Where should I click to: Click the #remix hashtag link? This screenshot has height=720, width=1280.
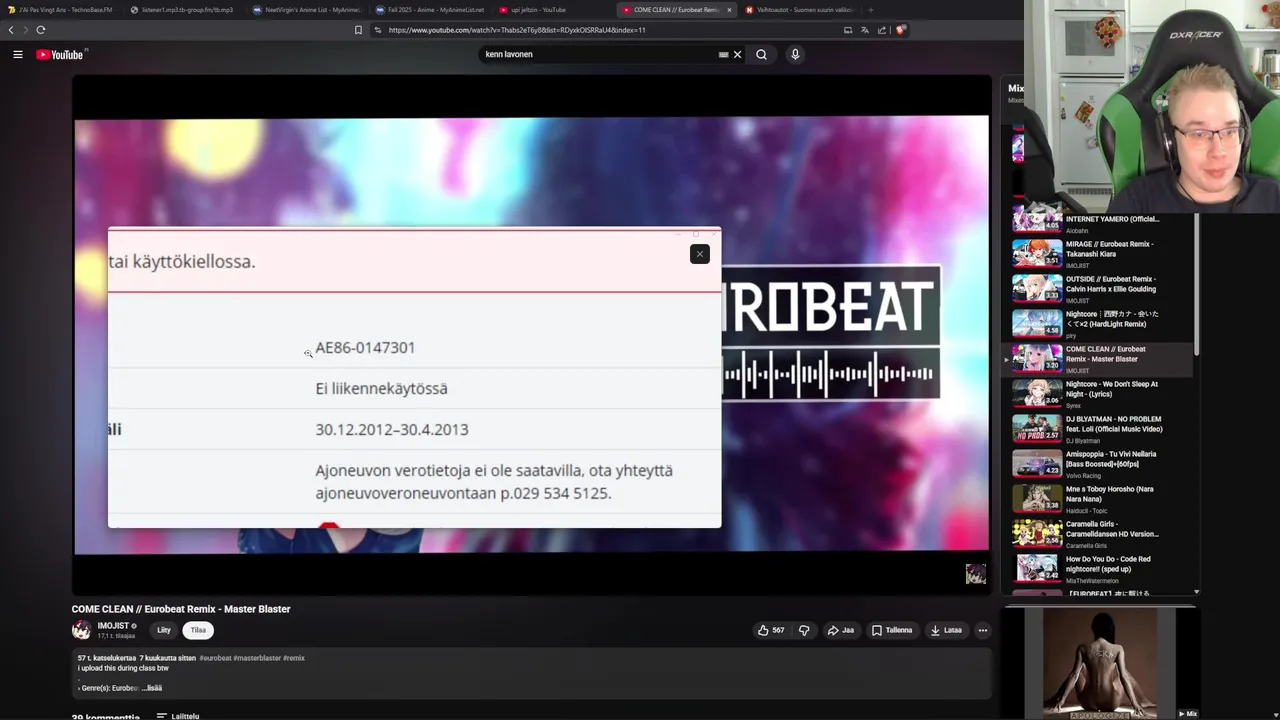click(x=294, y=658)
